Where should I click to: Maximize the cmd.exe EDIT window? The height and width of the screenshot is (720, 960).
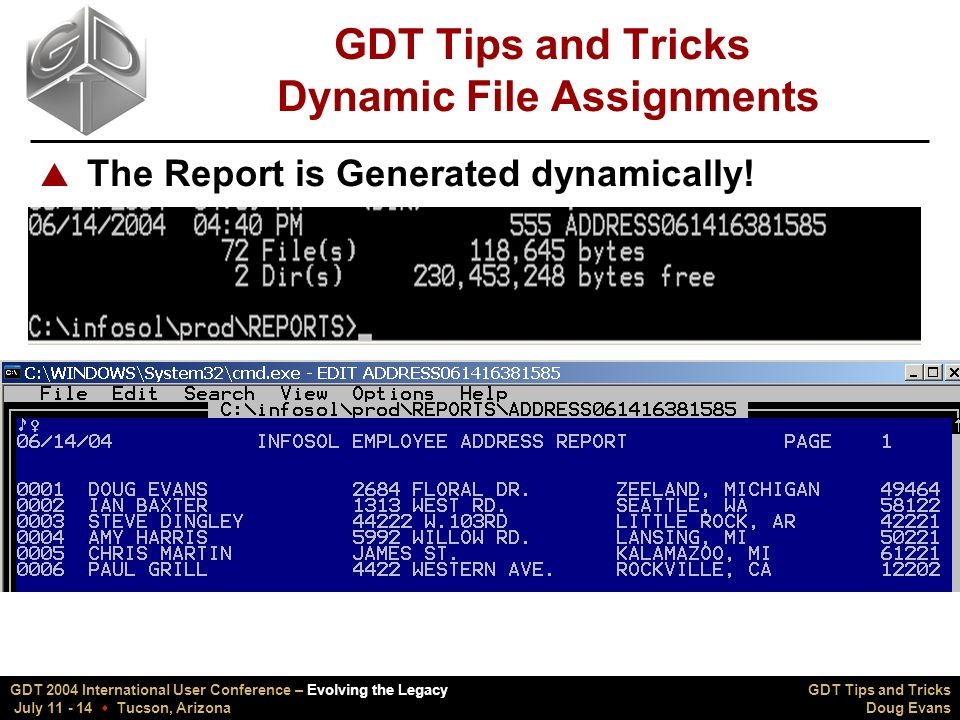932,372
